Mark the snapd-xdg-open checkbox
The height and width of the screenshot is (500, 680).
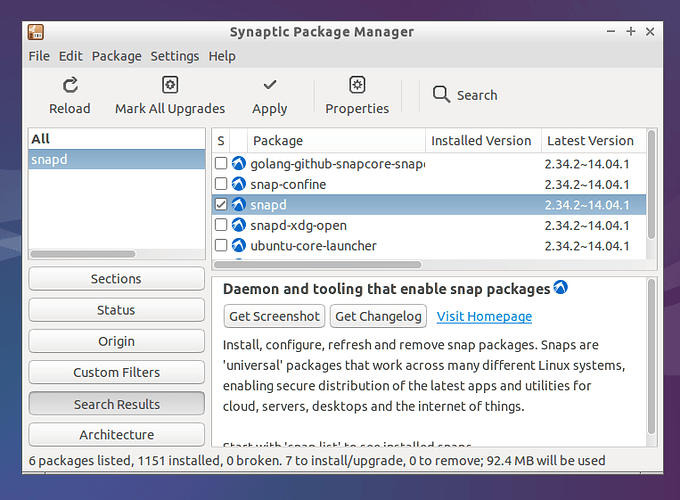(x=221, y=225)
